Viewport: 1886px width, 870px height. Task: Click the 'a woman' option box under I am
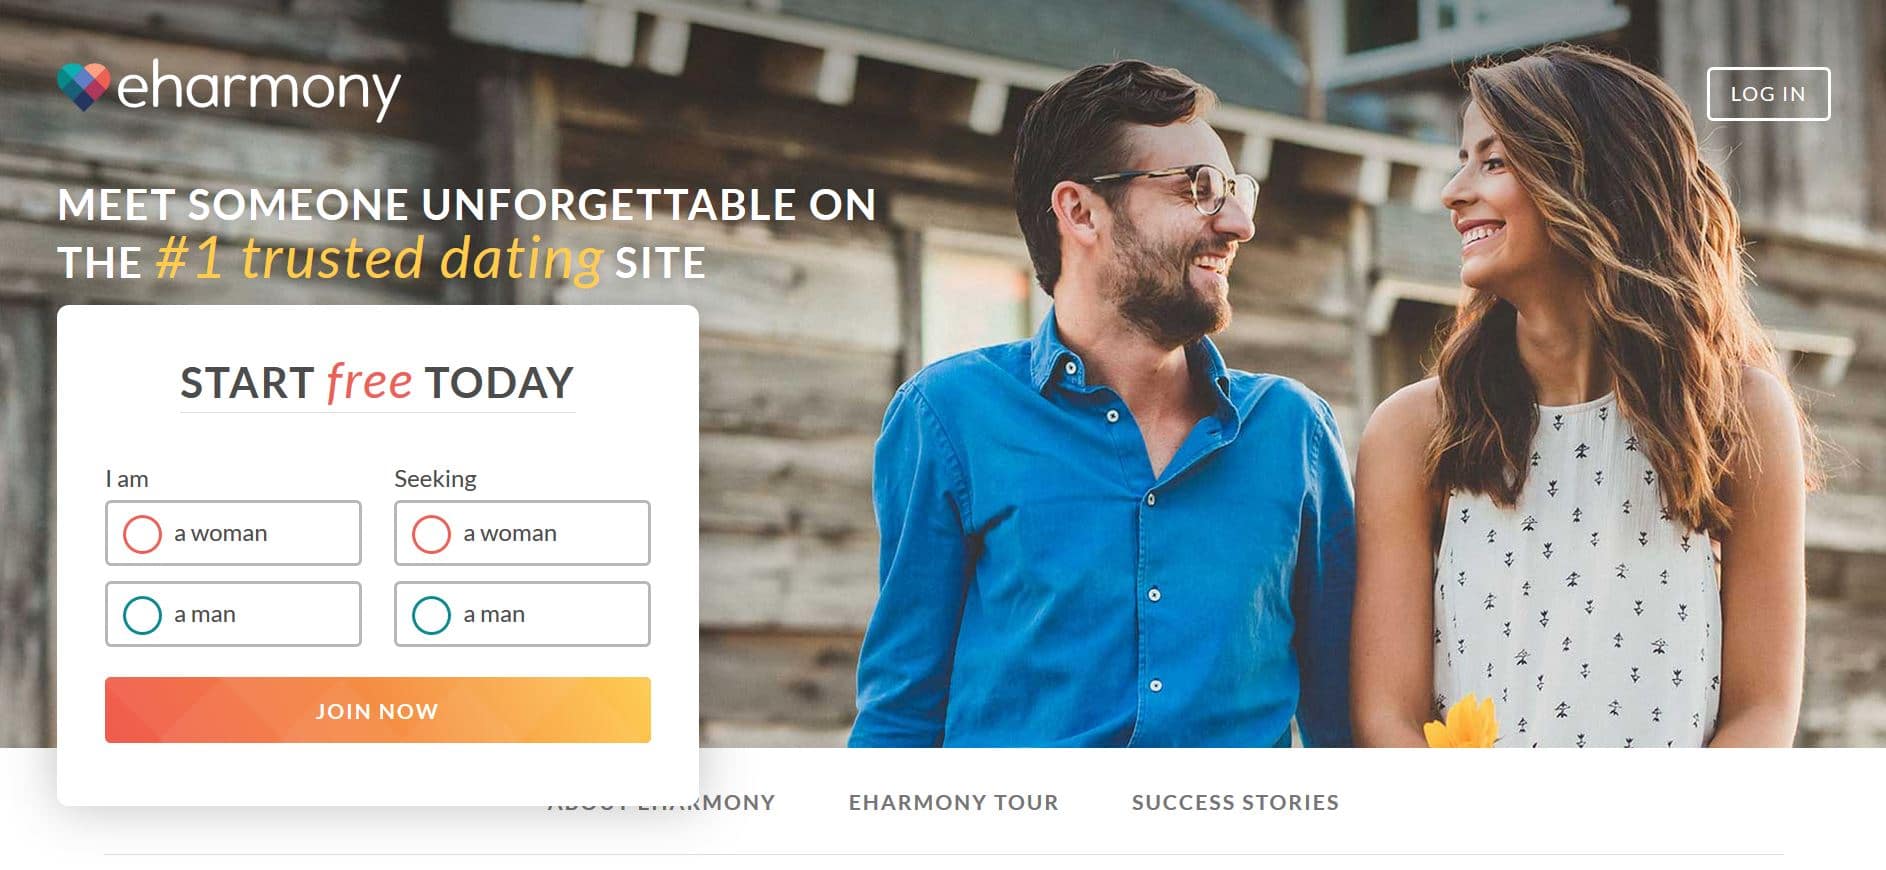click(x=233, y=533)
